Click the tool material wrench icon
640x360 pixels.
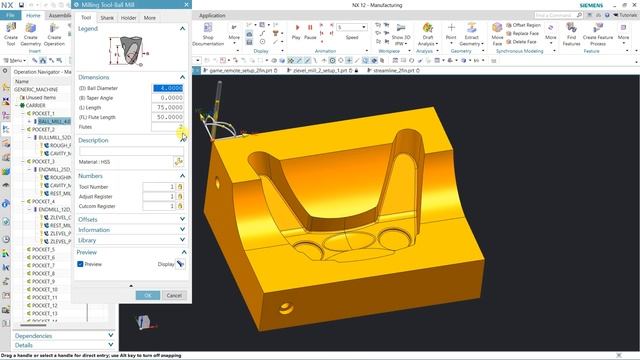pyautogui.click(x=179, y=162)
